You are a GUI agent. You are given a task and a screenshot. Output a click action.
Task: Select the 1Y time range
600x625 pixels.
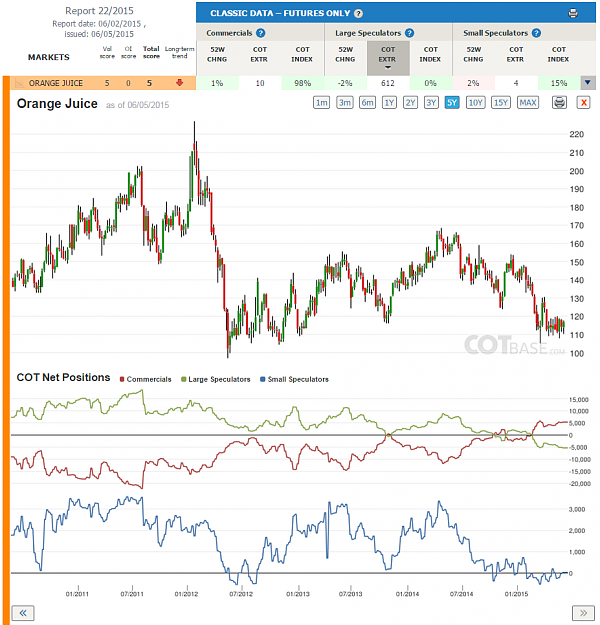pyautogui.click(x=389, y=102)
